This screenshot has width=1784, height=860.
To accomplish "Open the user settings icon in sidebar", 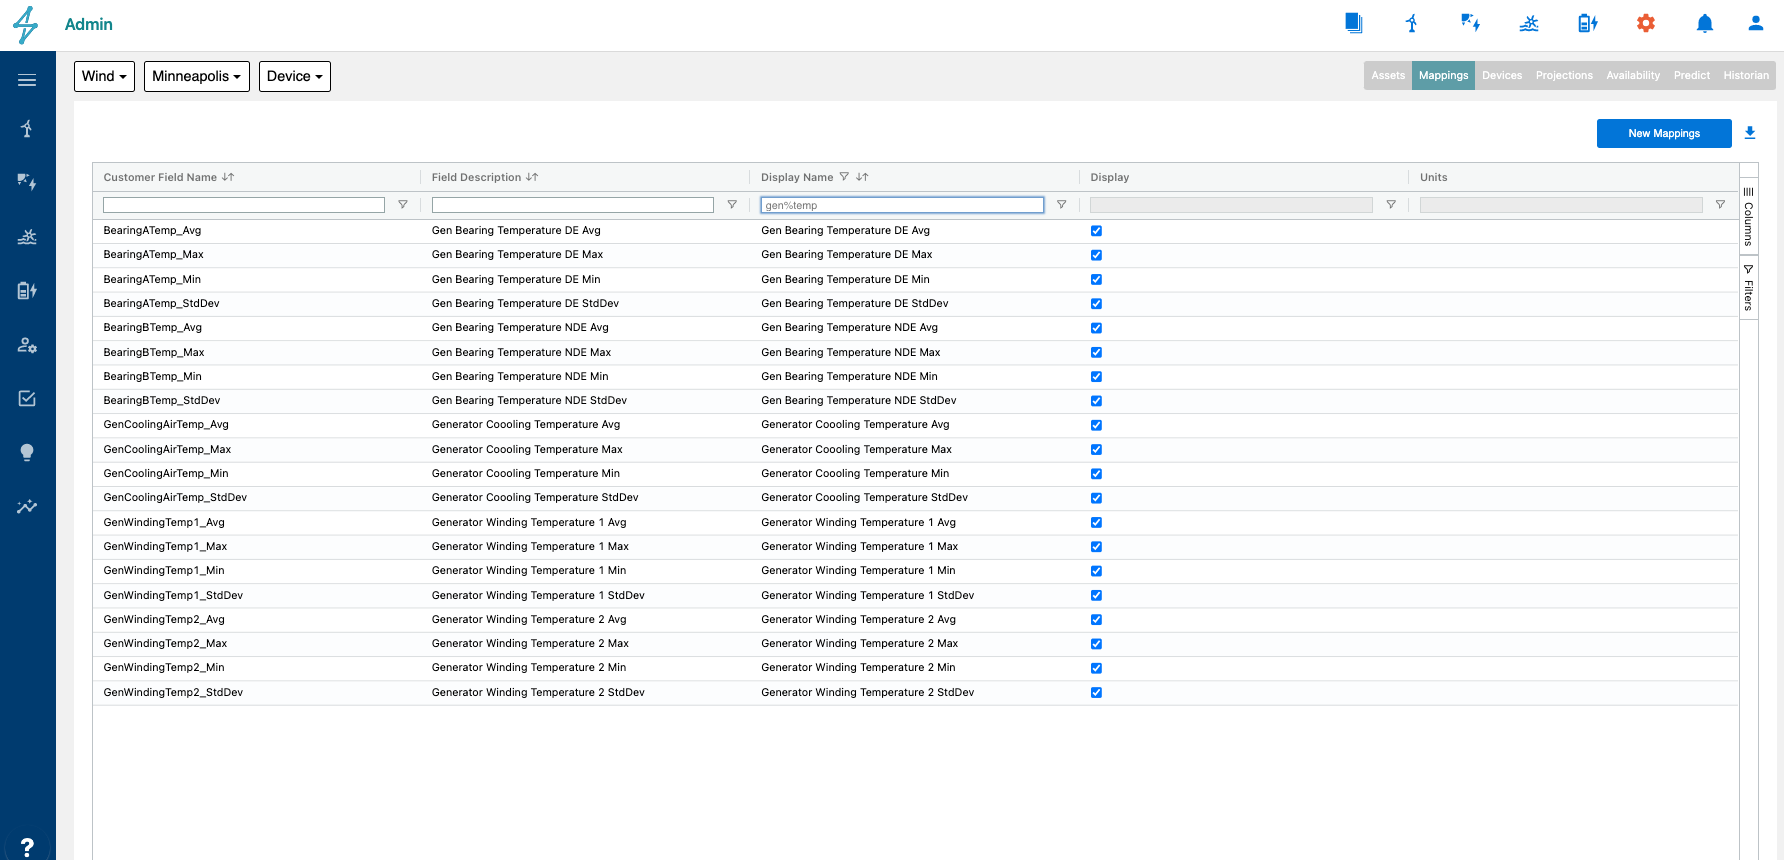I will coord(27,345).
